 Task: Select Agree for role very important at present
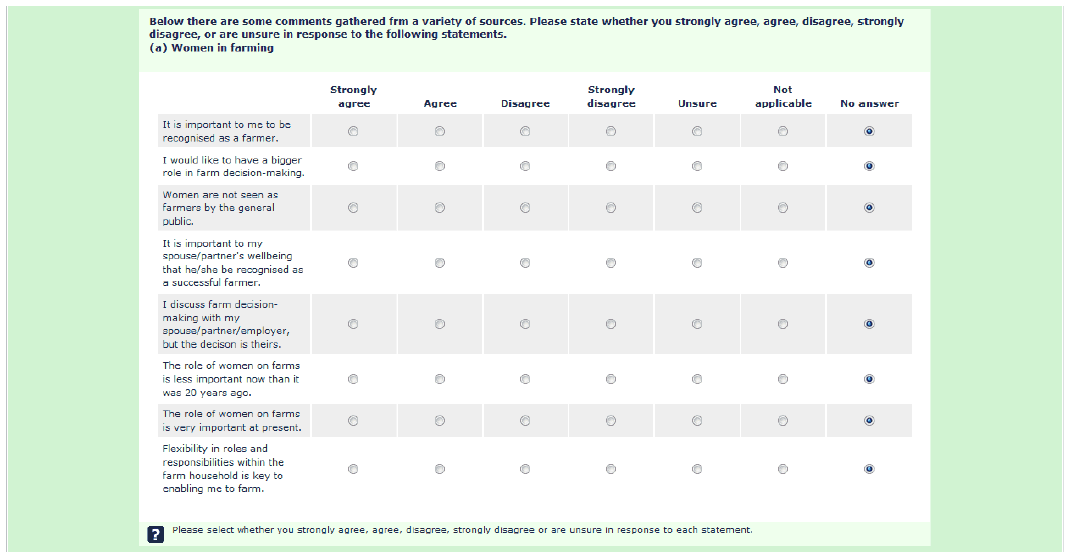pyautogui.click(x=440, y=421)
